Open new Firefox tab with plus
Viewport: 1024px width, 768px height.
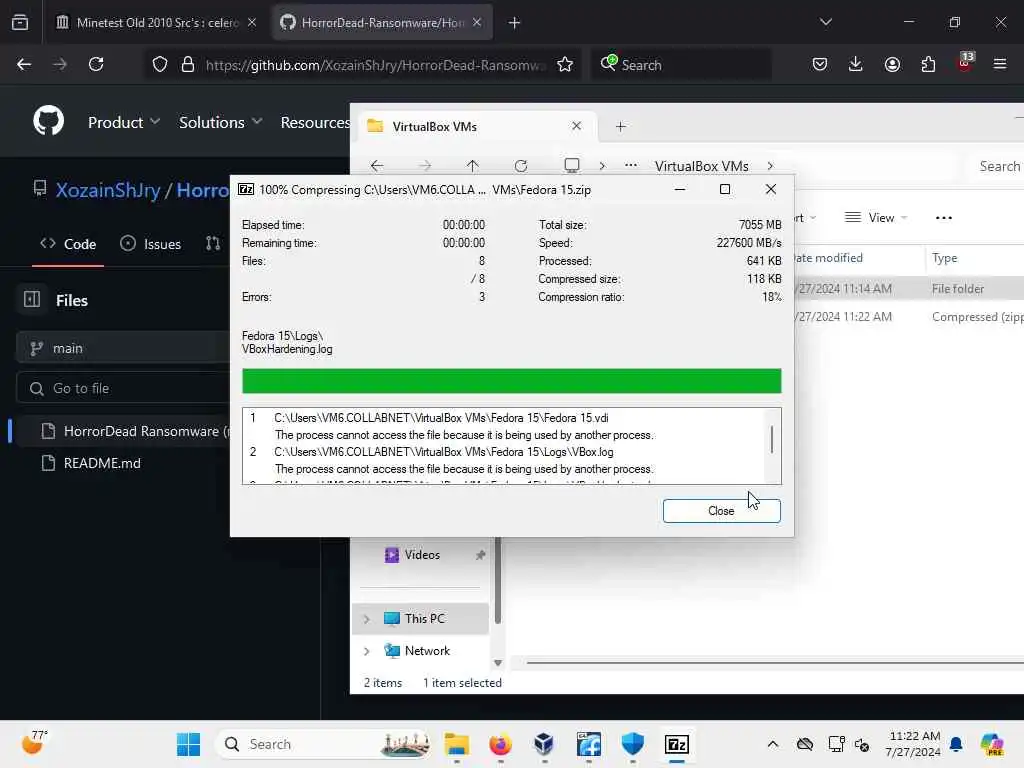(x=515, y=23)
